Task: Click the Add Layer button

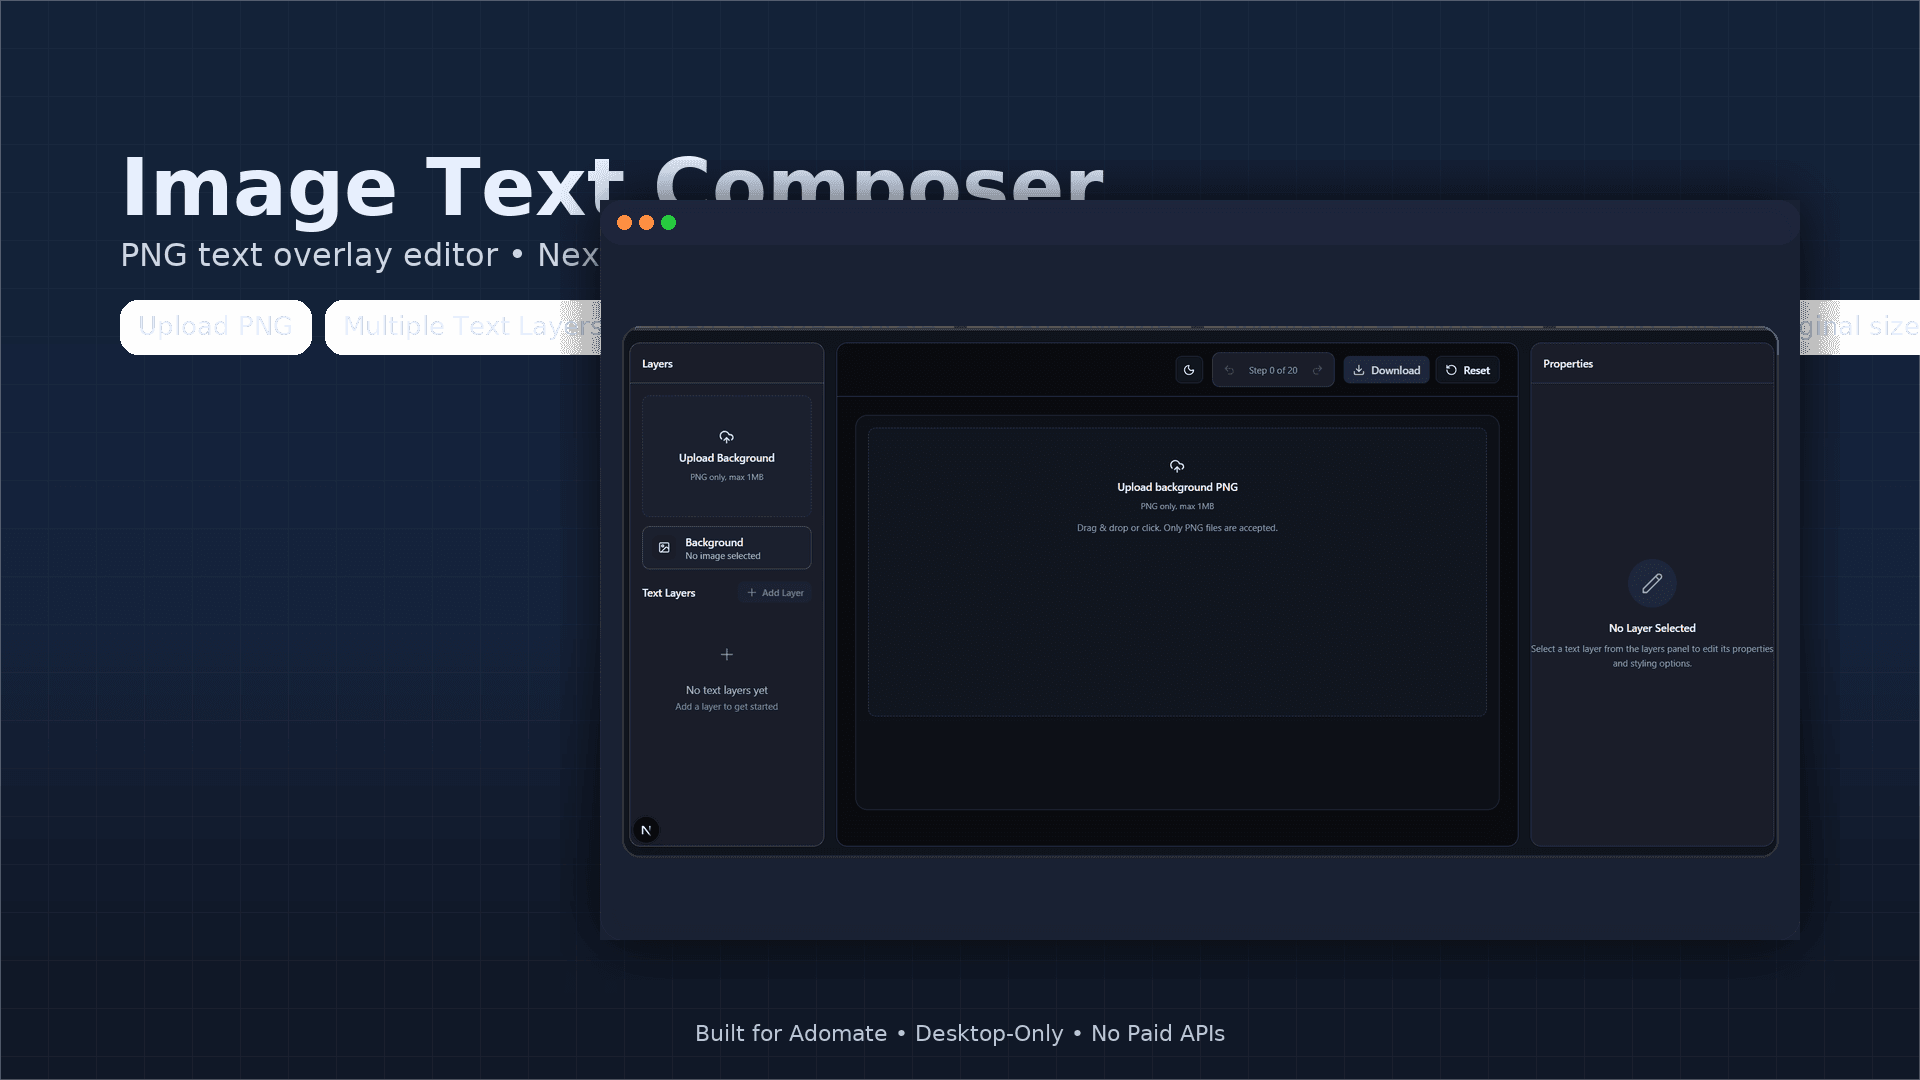Action: pos(775,592)
